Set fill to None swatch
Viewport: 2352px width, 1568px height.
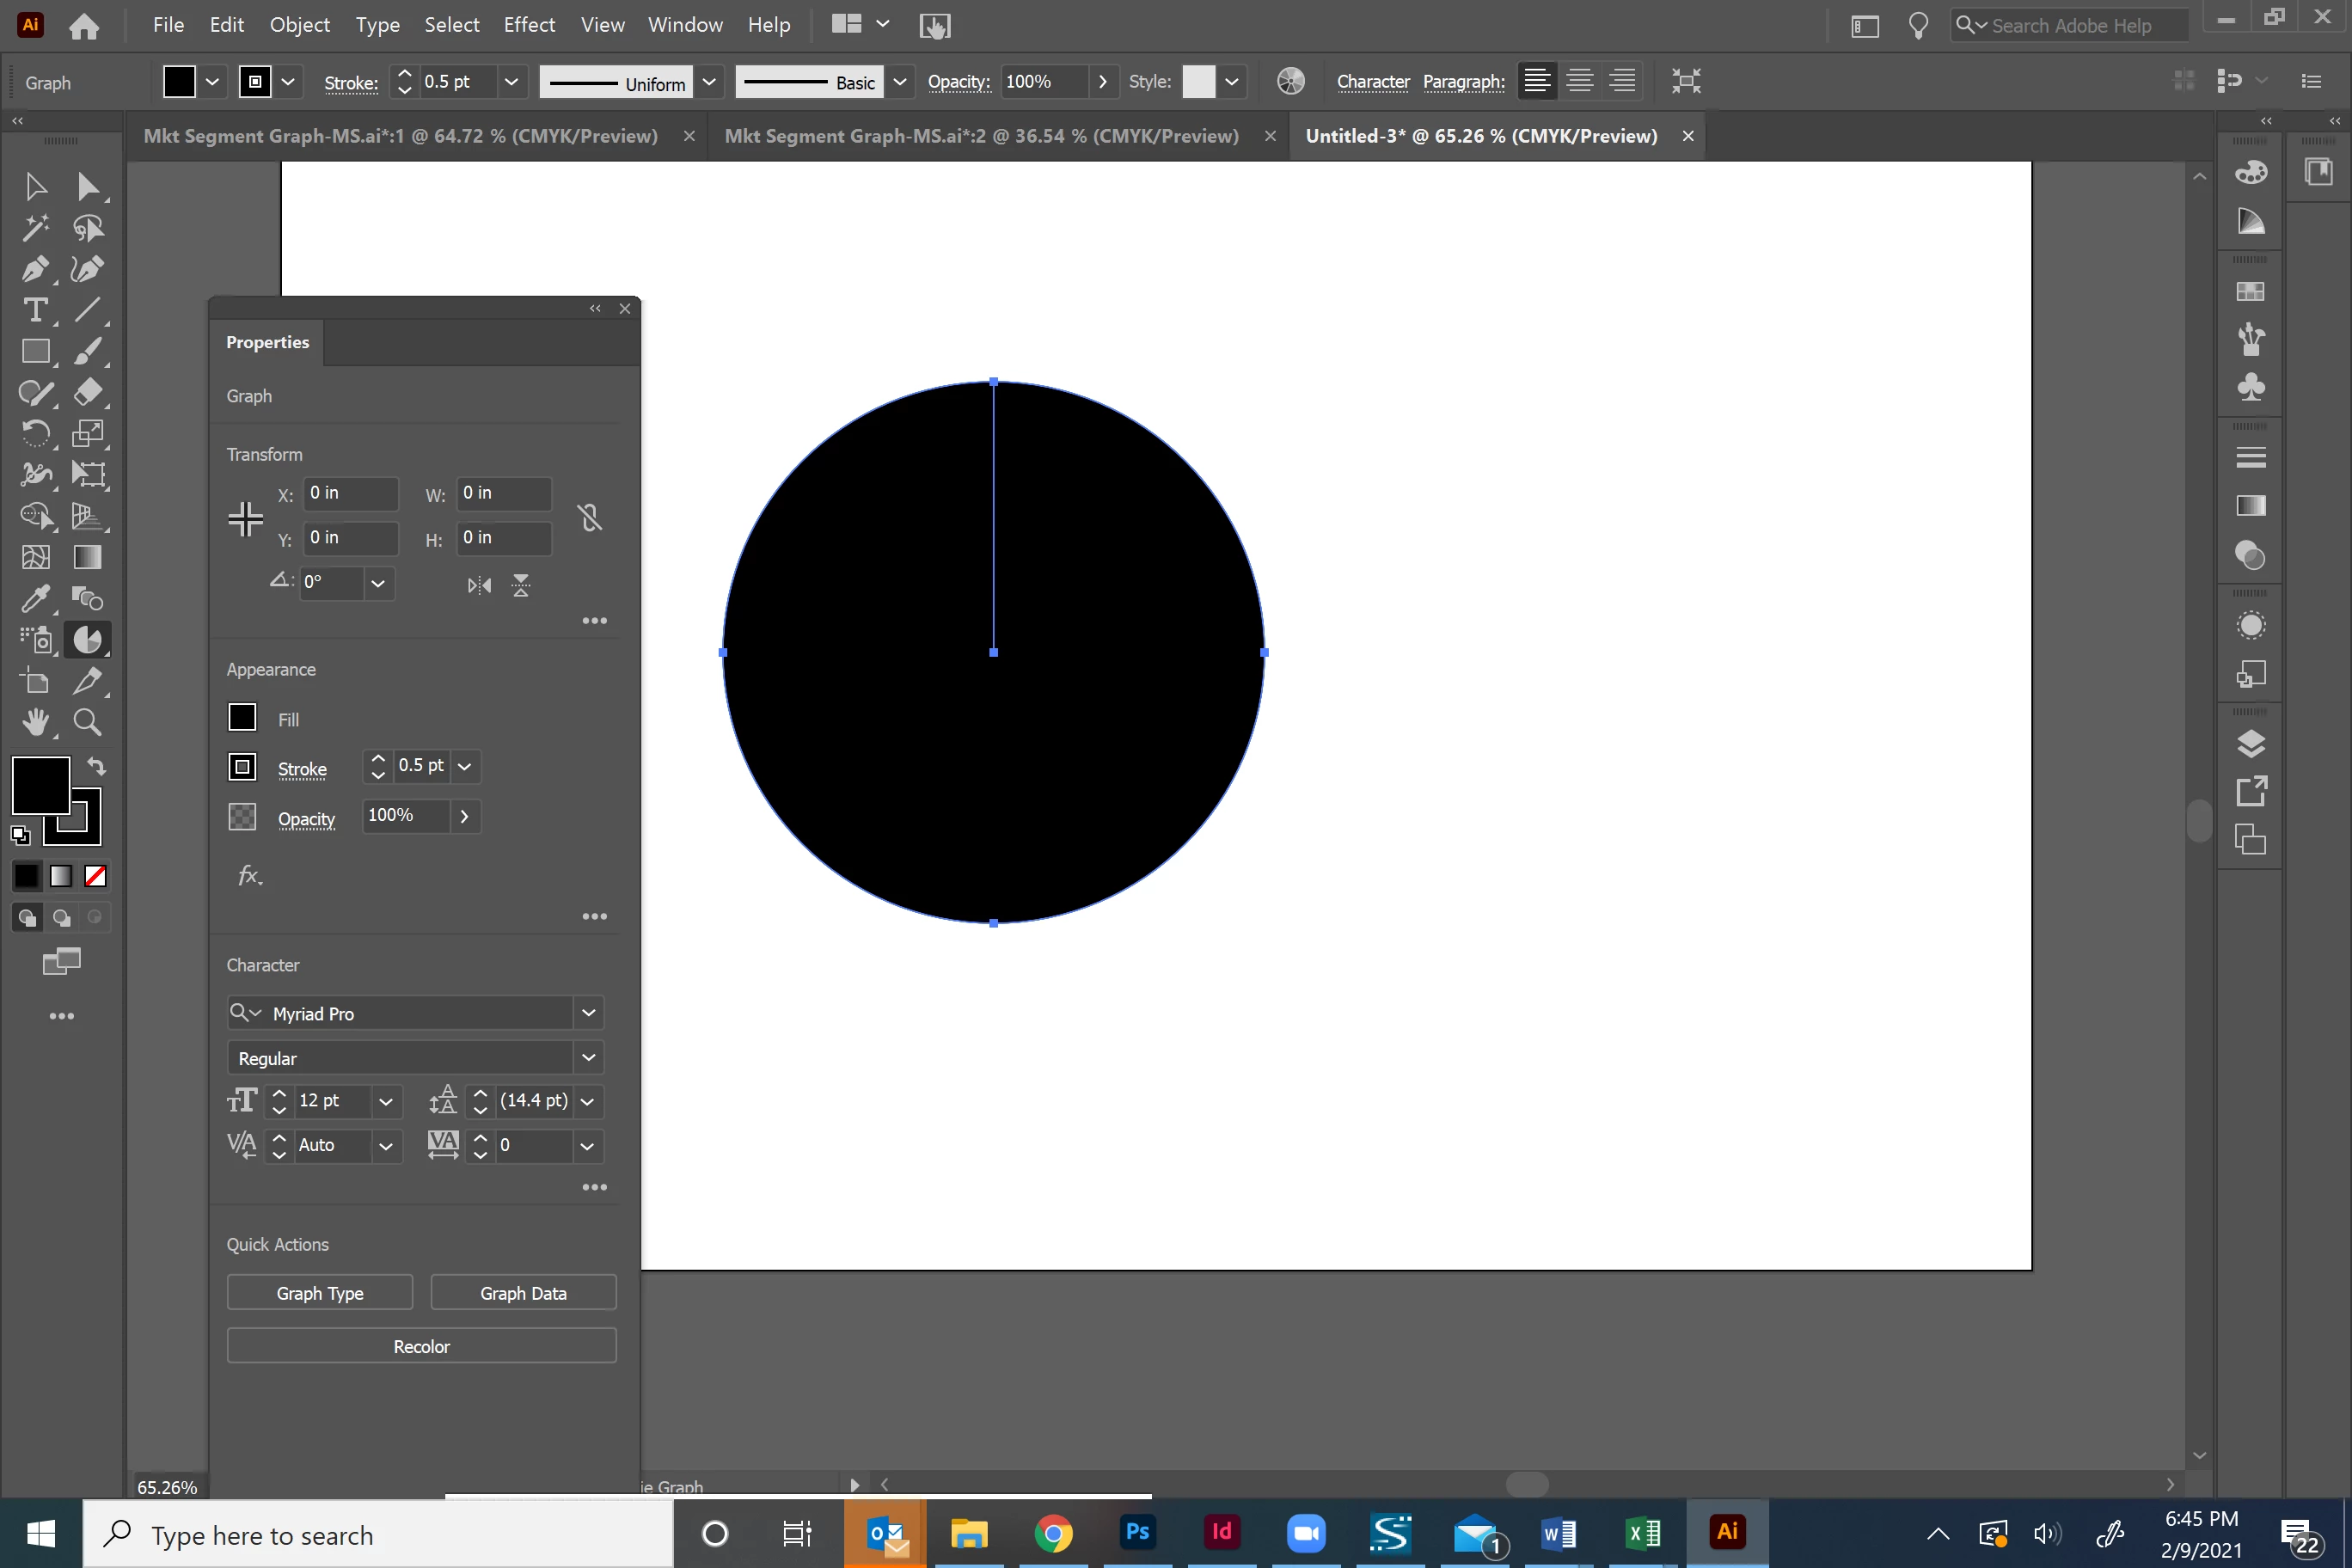[95, 877]
